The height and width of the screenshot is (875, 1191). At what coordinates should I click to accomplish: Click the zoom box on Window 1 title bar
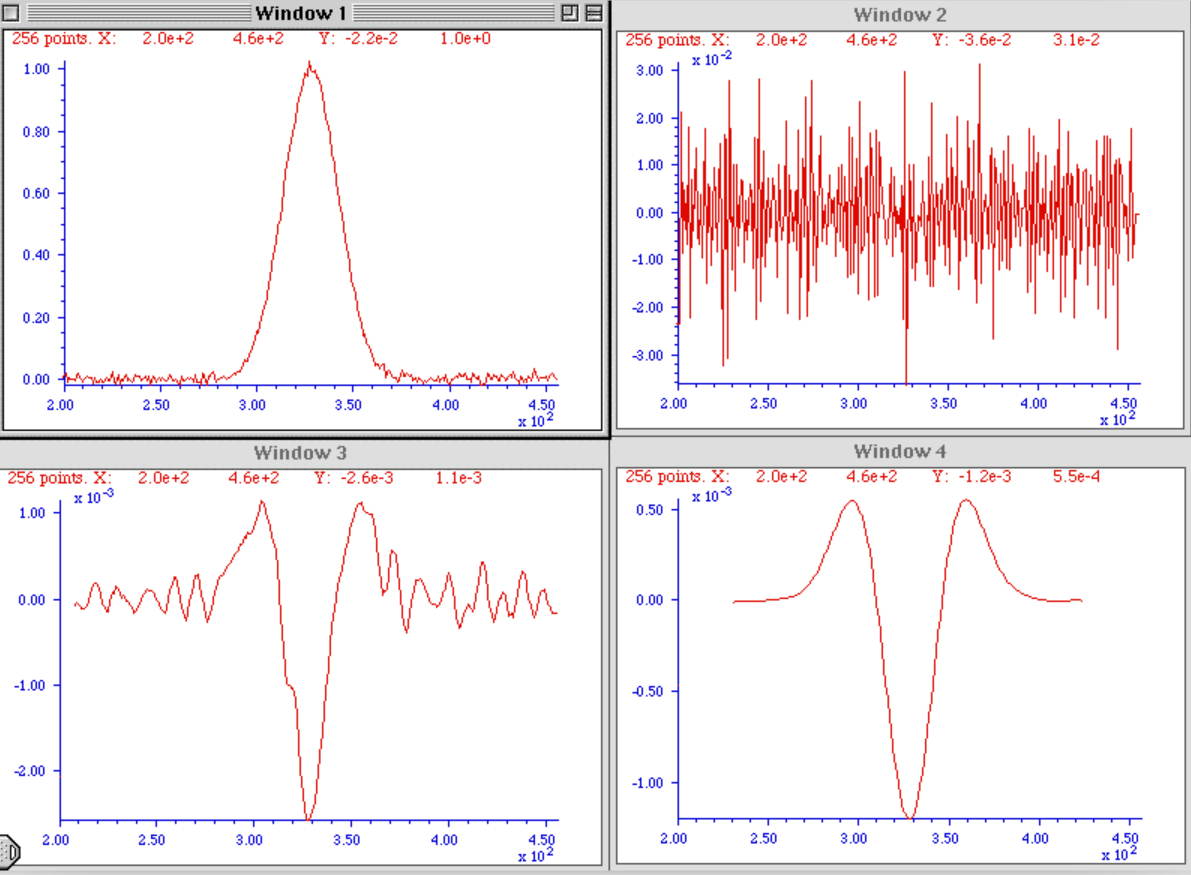(568, 13)
